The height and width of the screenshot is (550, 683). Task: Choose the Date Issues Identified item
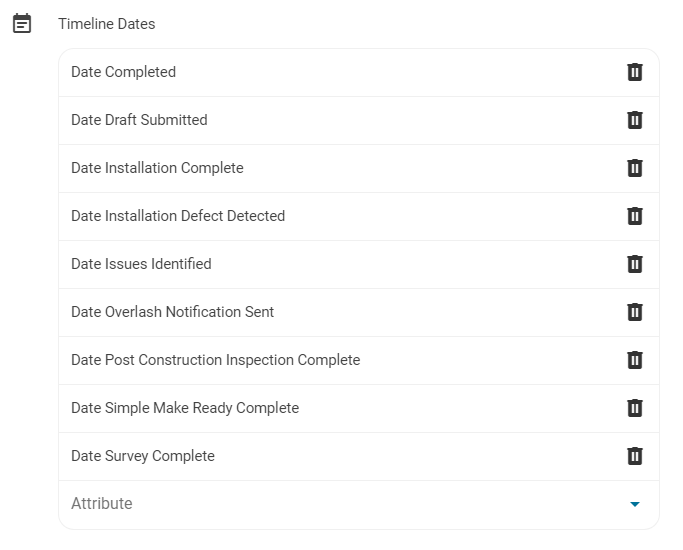tap(141, 264)
